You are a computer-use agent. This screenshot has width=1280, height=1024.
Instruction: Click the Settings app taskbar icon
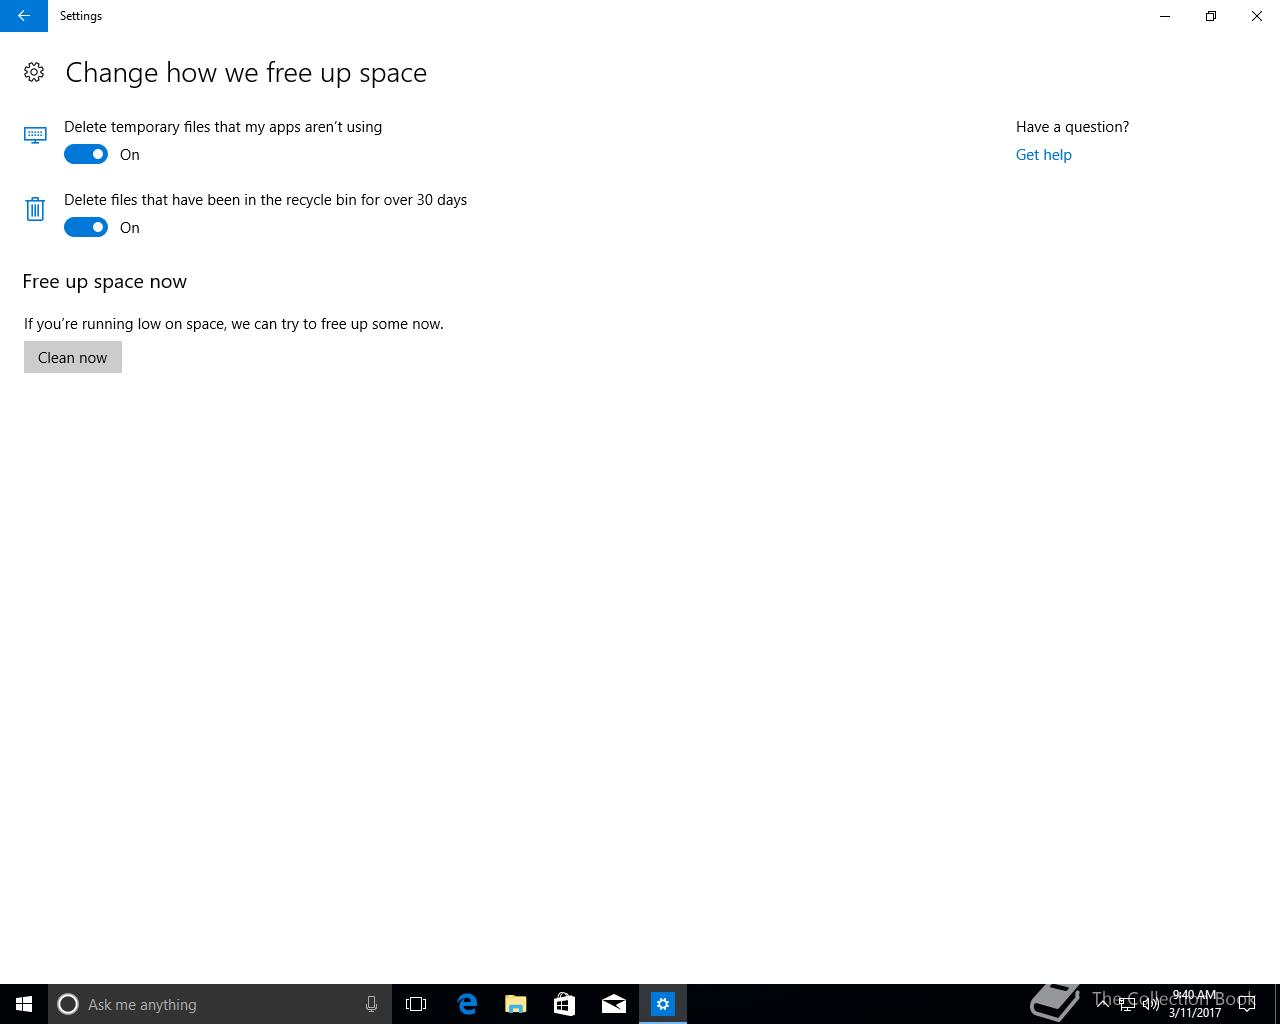tap(663, 1004)
